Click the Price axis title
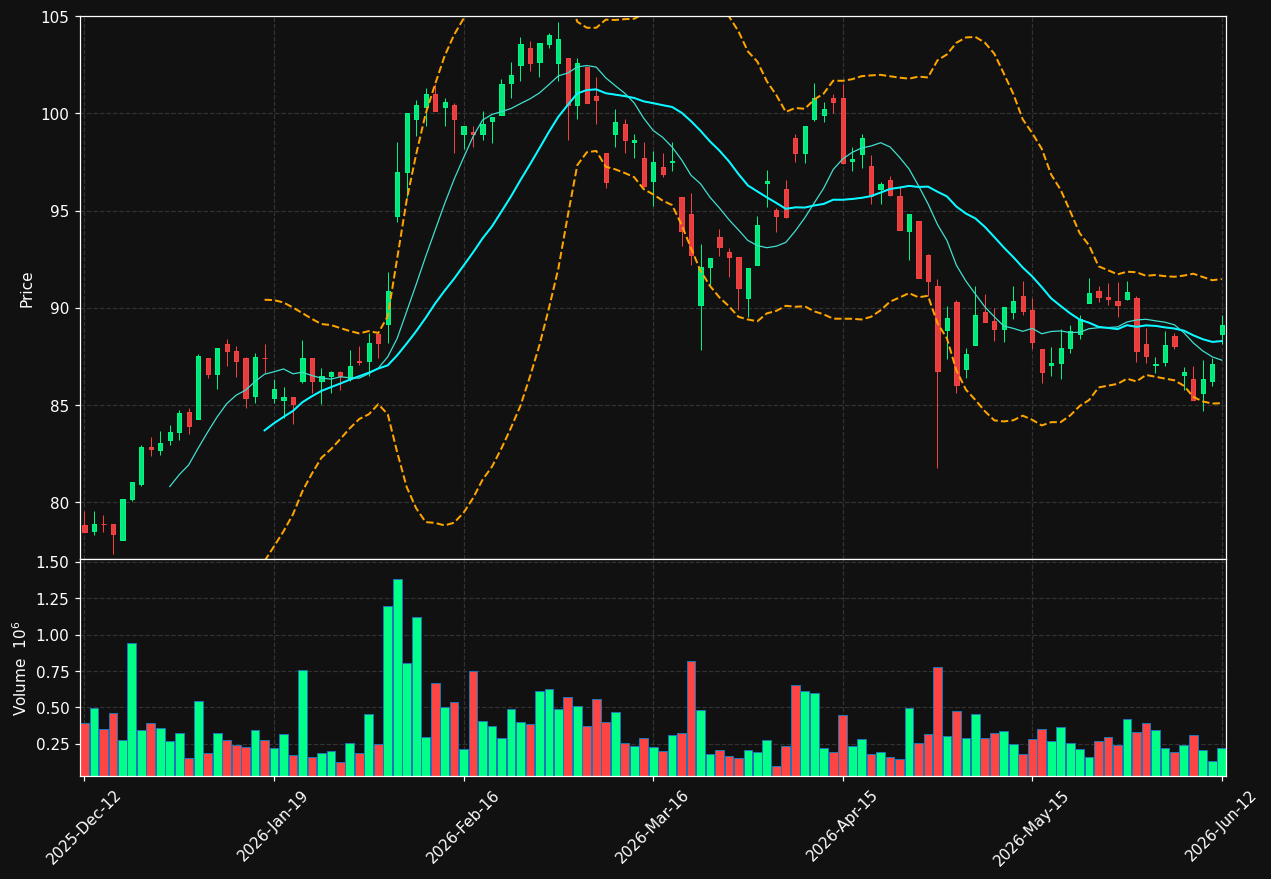1271x879 pixels. tap(27, 289)
